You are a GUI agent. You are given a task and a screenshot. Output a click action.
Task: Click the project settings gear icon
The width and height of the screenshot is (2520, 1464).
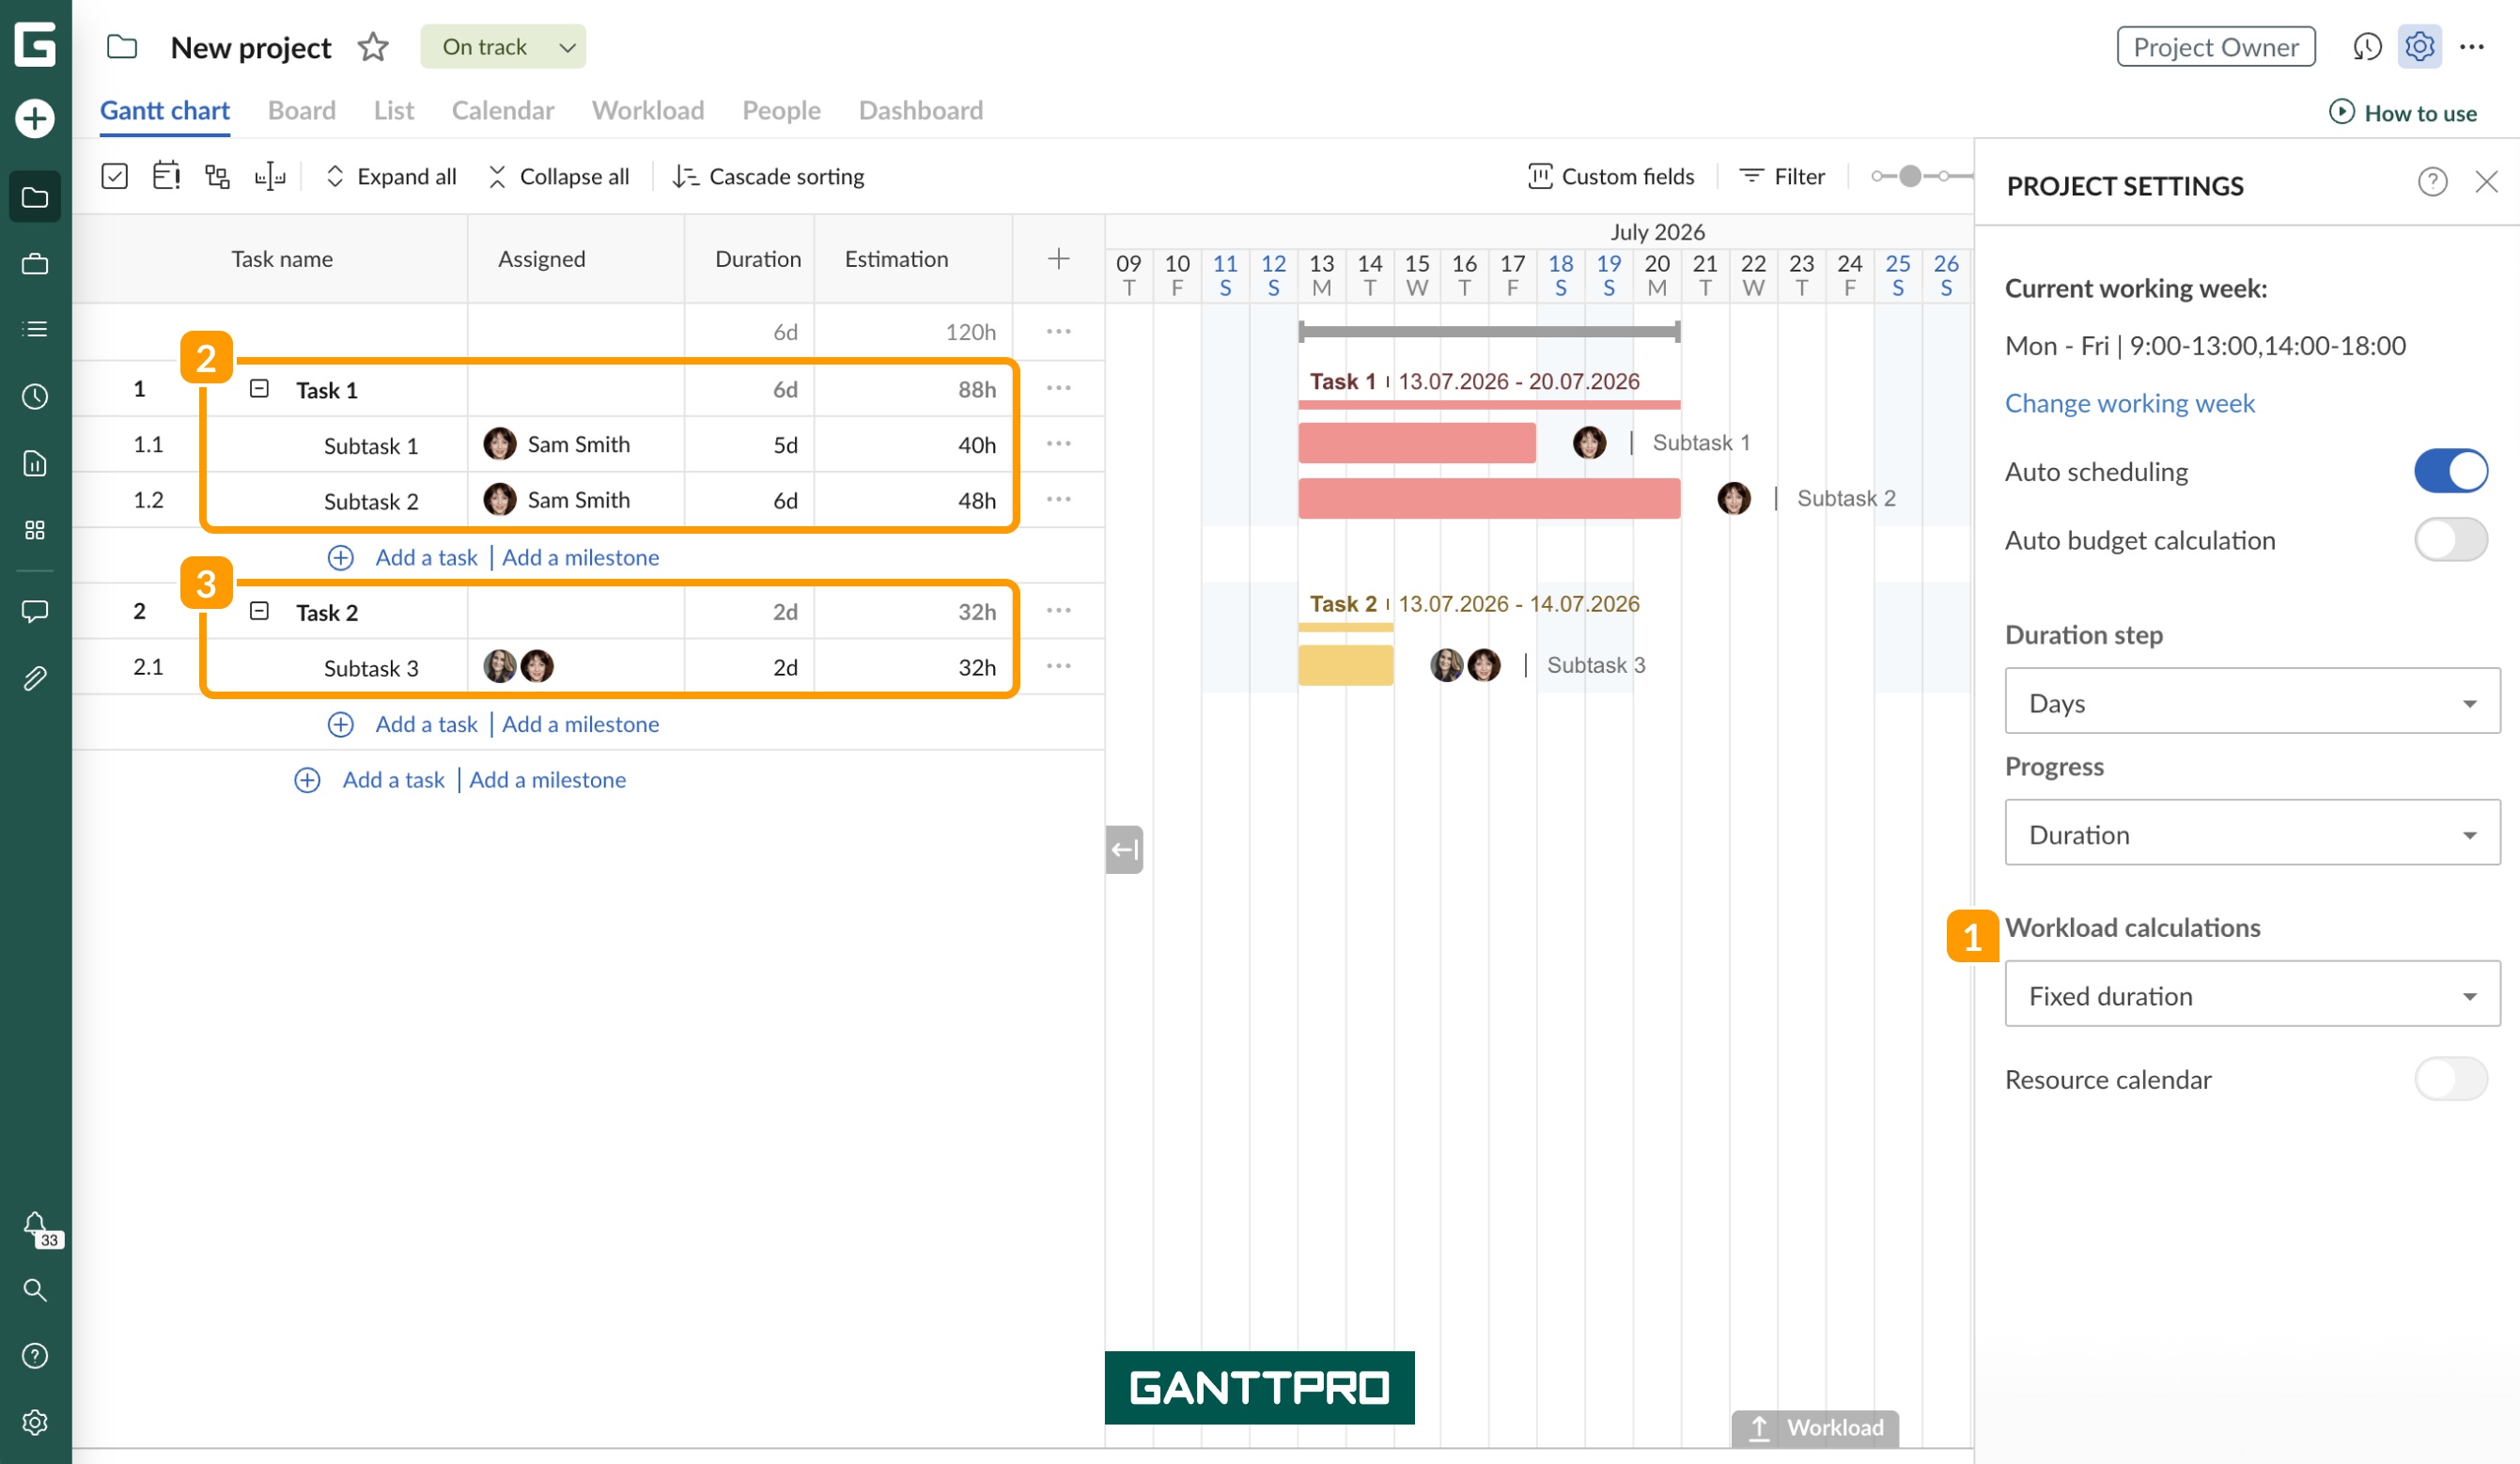coord(2419,47)
